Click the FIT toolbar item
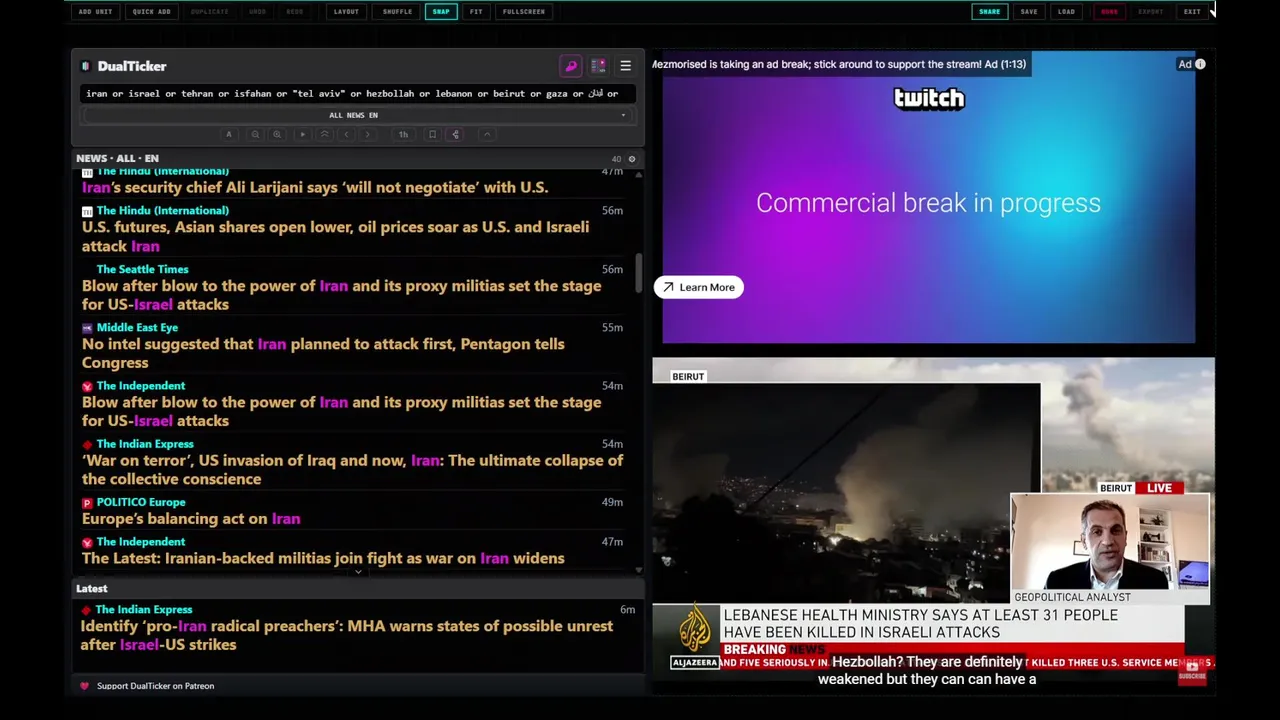Image resolution: width=1280 pixels, height=720 pixels. (x=476, y=12)
